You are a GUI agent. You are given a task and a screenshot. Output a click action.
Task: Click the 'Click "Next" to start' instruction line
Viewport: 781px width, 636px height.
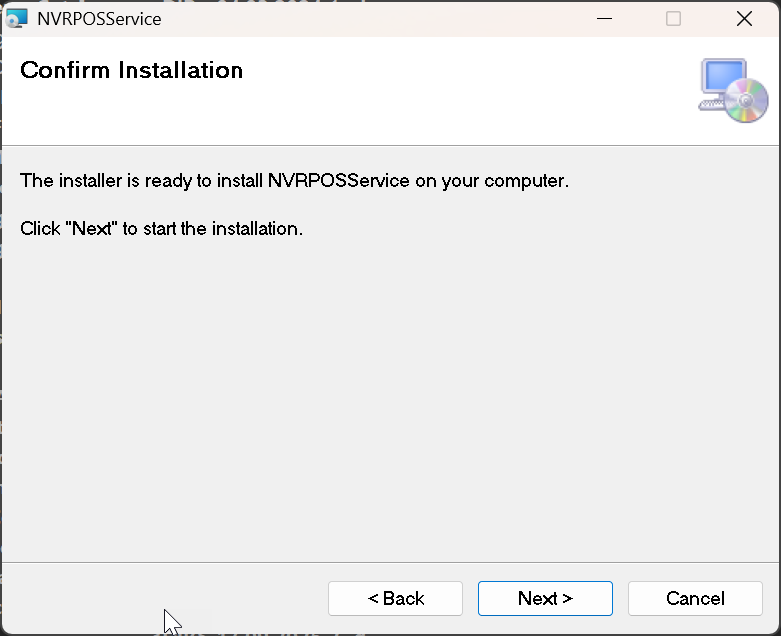(161, 229)
